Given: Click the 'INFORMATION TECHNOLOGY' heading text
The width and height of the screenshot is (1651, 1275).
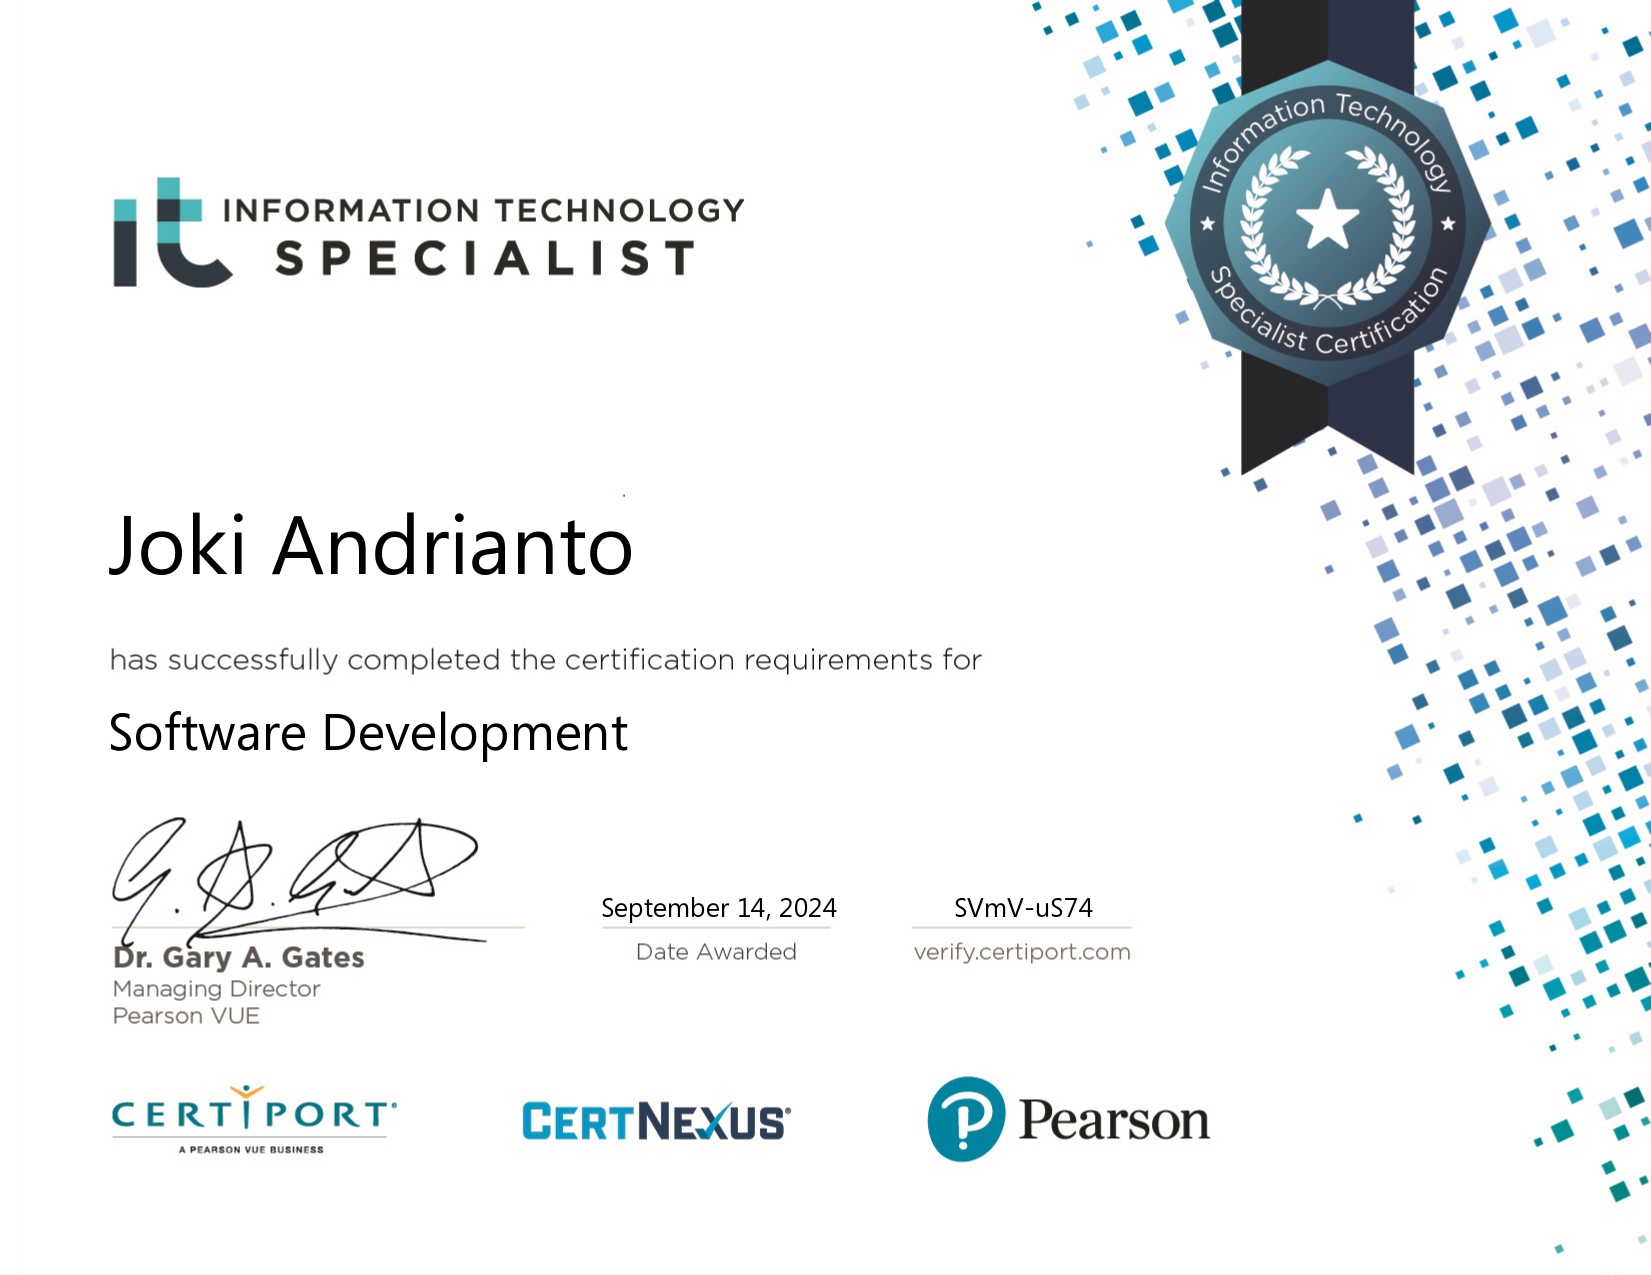Looking at the screenshot, I should 483,210.
